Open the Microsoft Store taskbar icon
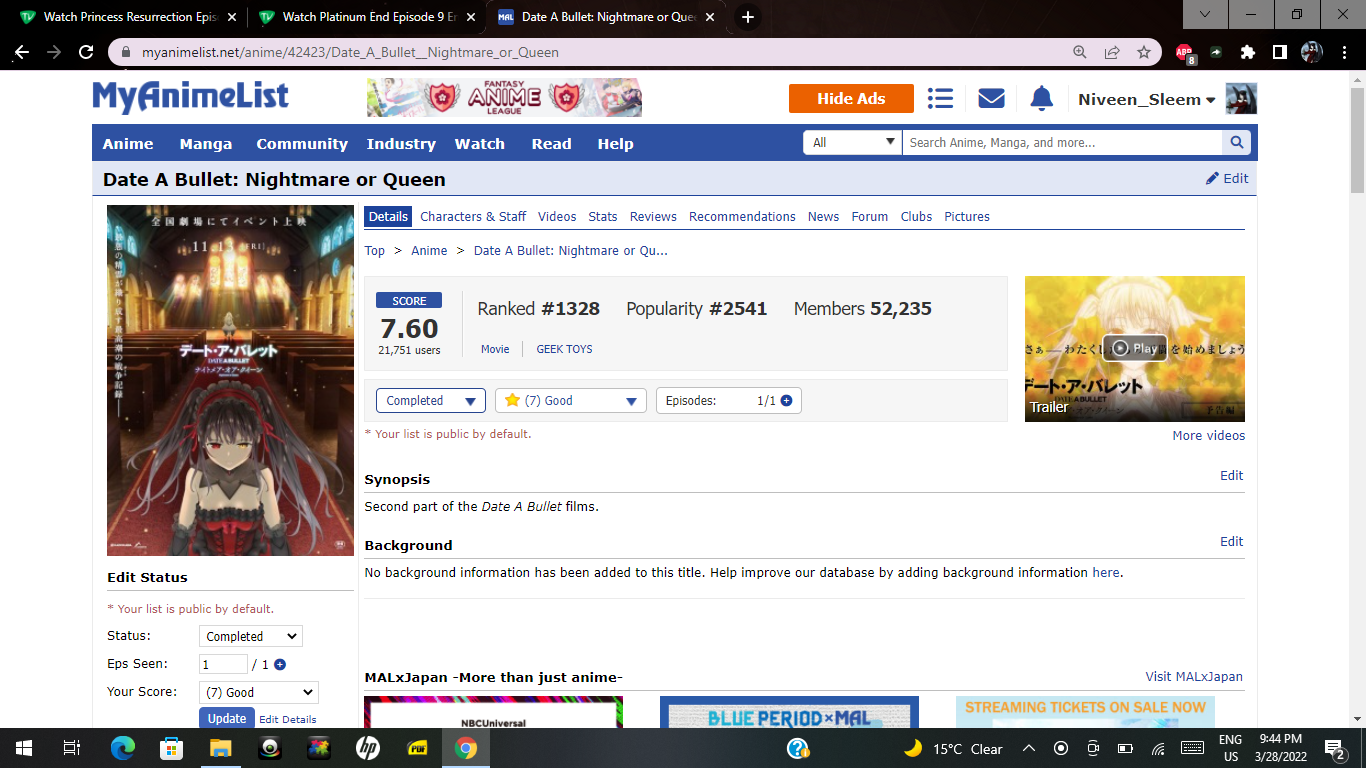Image resolution: width=1366 pixels, height=768 pixels. click(171, 748)
